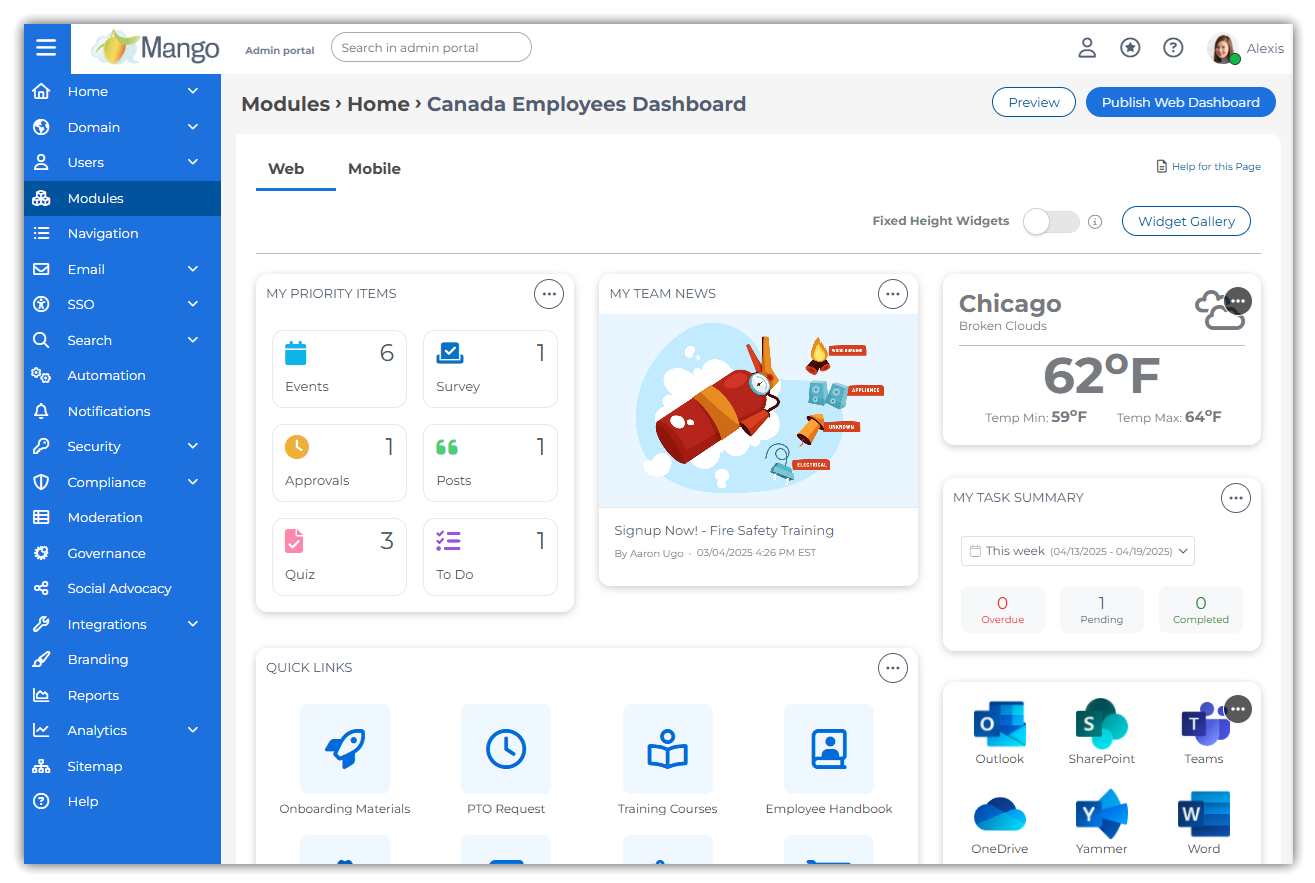Open the Social Advocacy section
This screenshot has width=1315, height=883.
(x=121, y=588)
